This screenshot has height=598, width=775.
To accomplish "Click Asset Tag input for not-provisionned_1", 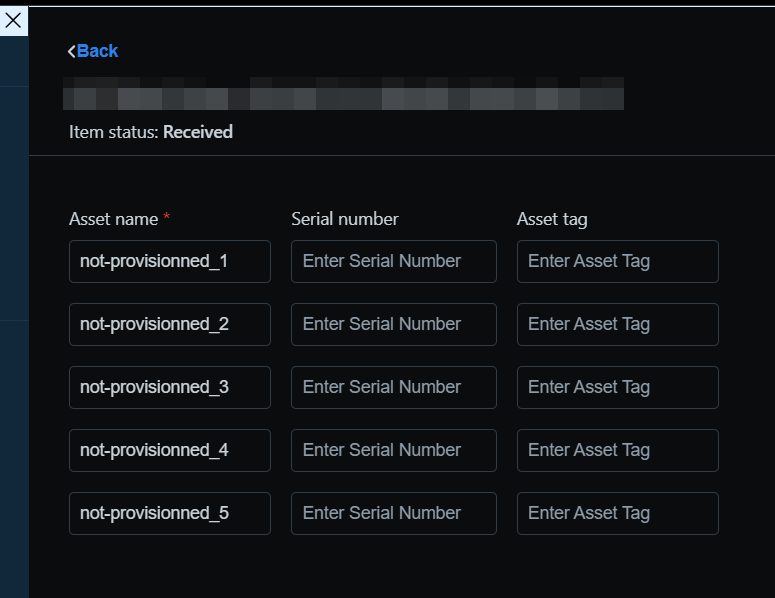I will (x=617, y=261).
